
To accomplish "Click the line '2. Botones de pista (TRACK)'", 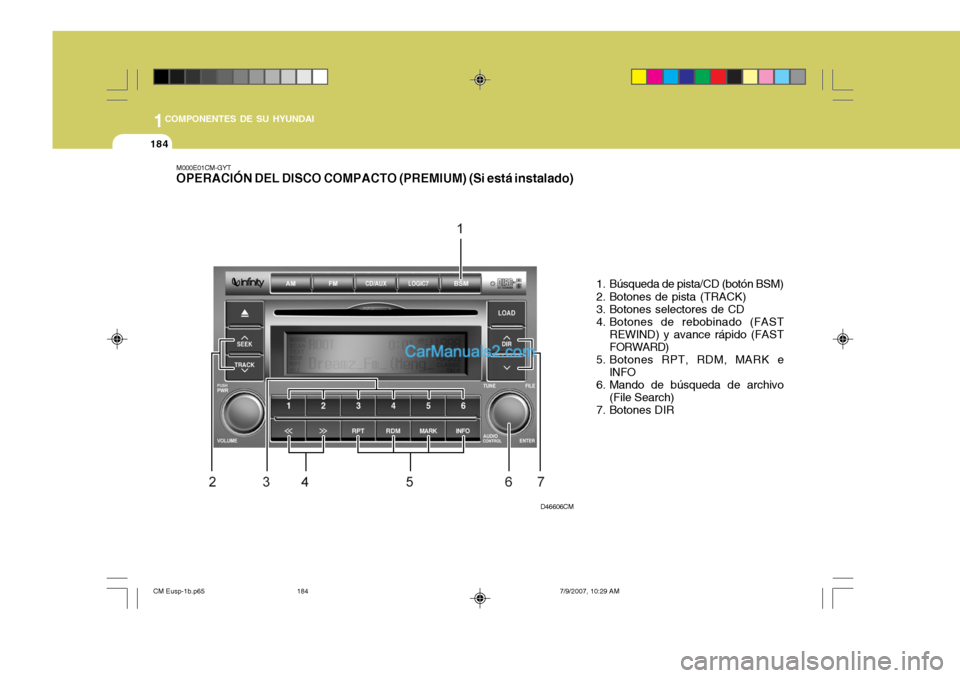I will tap(671, 297).
